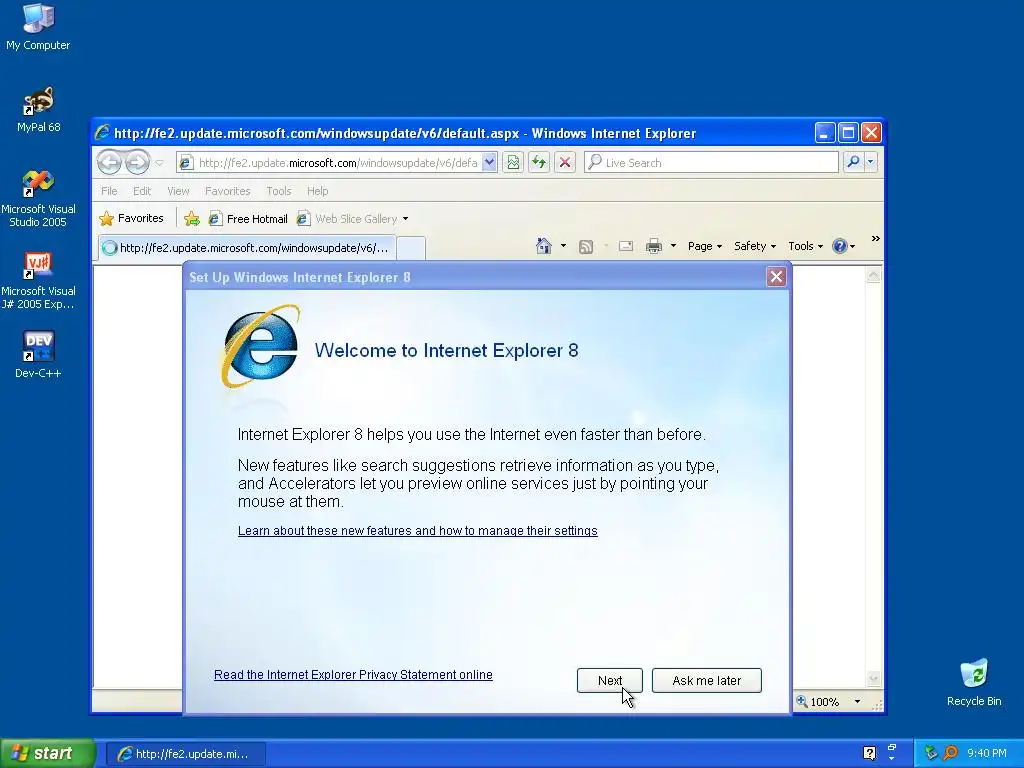This screenshot has height=768, width=1024.
Task: Click the Internet Explorer taskbar button
Action: click(185, 754)
